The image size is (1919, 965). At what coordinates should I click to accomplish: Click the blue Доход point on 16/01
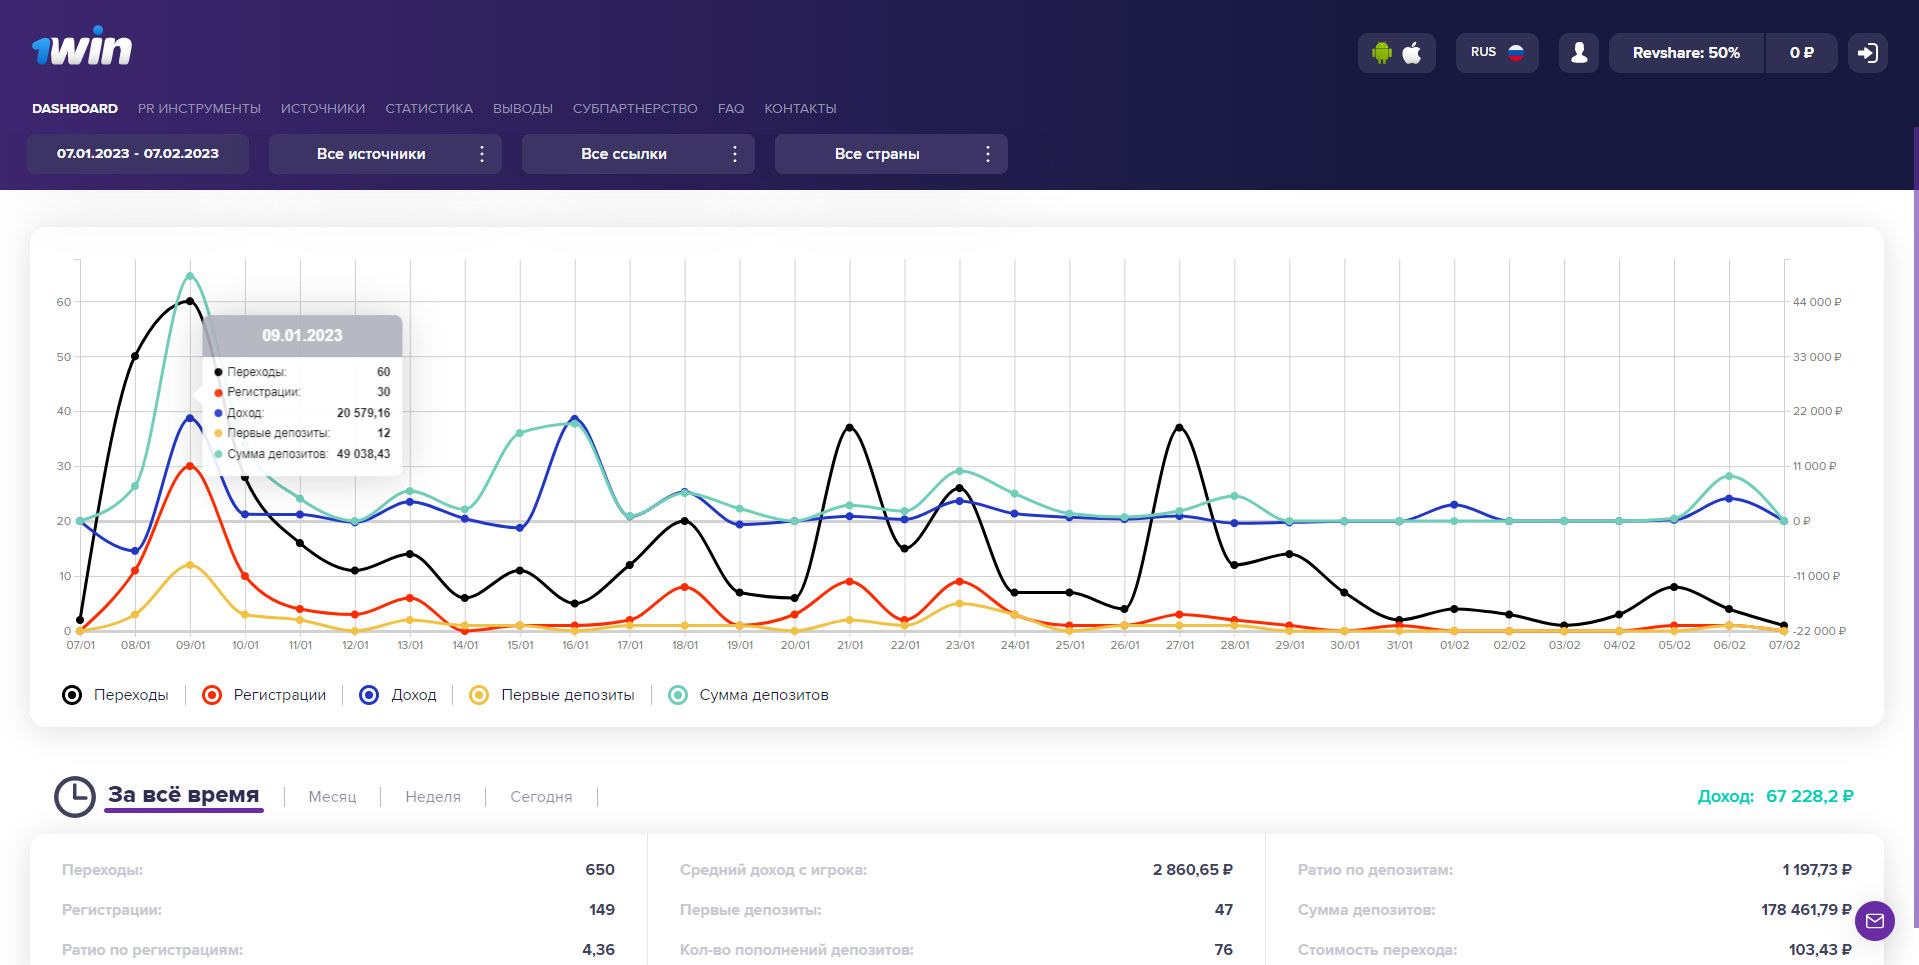point(574,419)
